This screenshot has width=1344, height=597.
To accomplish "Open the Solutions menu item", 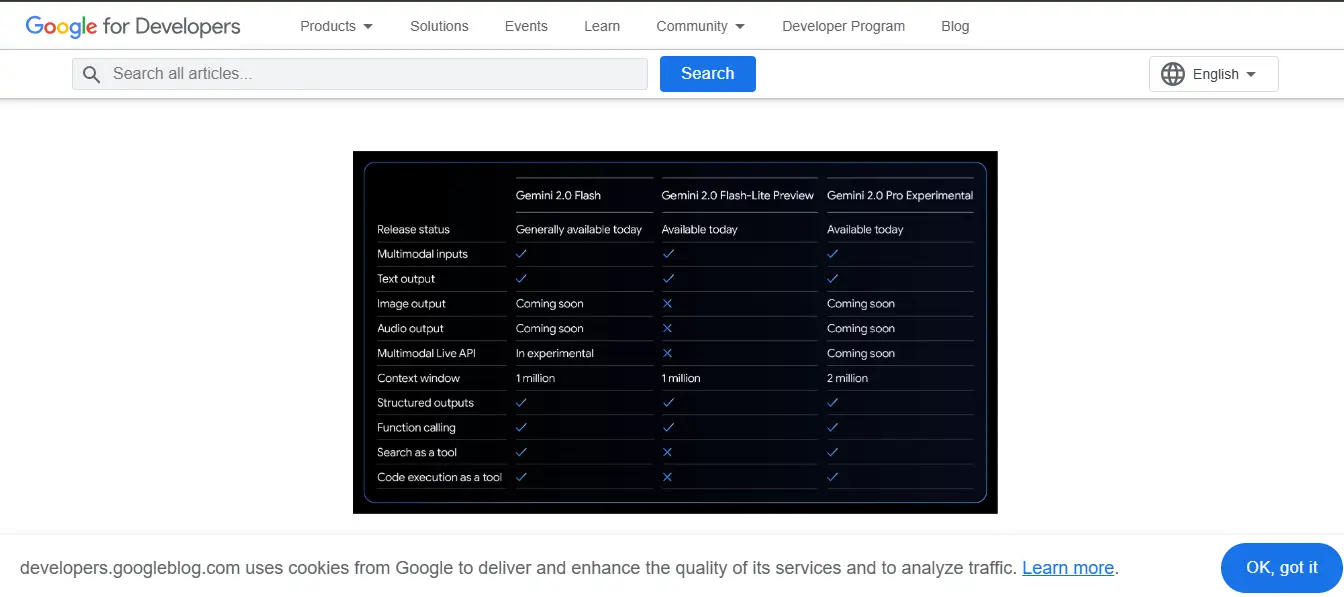I will 439,26.
